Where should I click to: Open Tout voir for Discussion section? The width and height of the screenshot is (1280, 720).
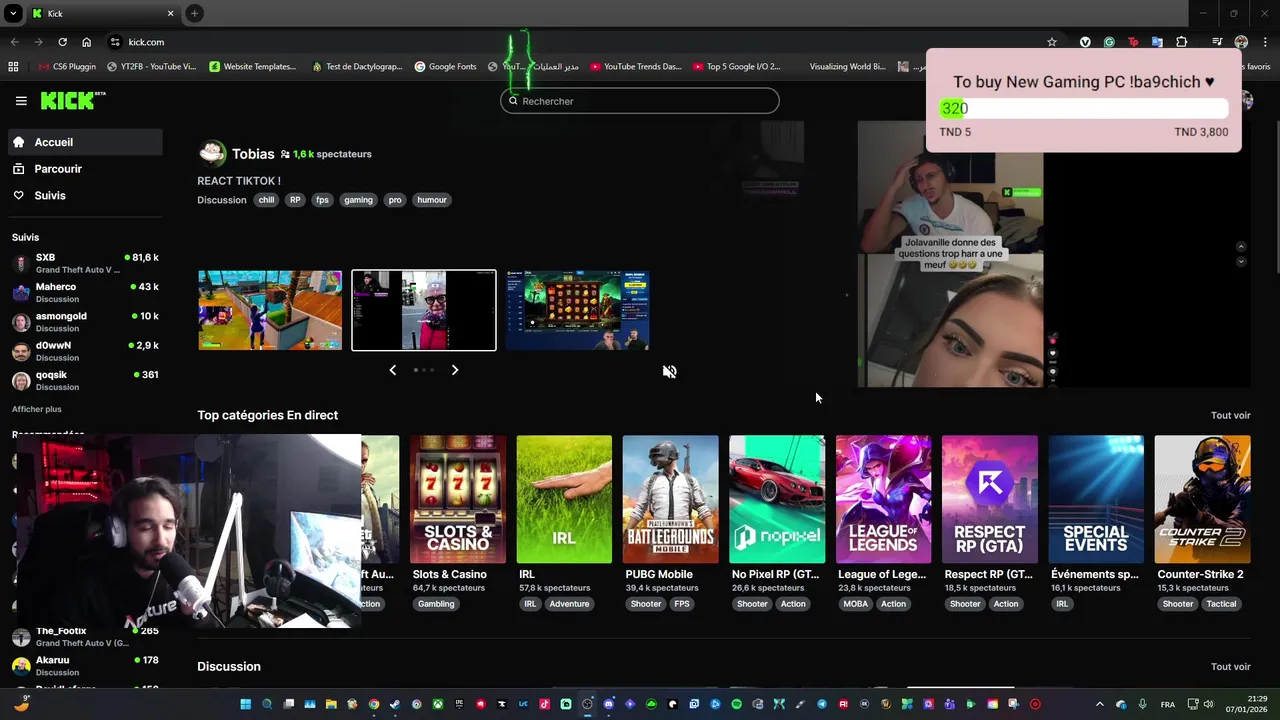1231,667
